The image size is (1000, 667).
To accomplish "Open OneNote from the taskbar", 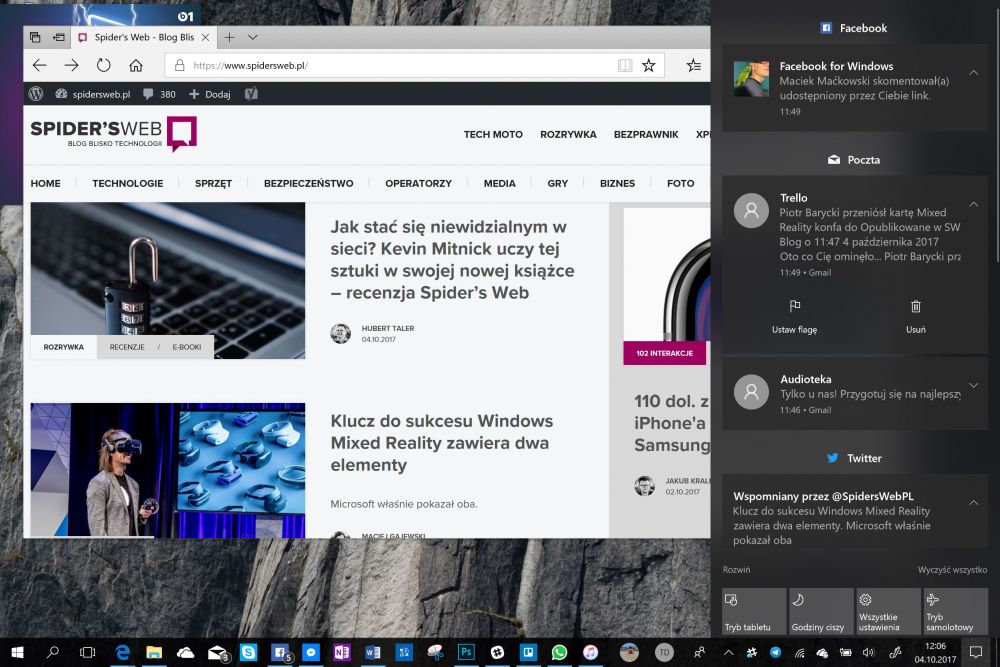I will pos(342,652).
